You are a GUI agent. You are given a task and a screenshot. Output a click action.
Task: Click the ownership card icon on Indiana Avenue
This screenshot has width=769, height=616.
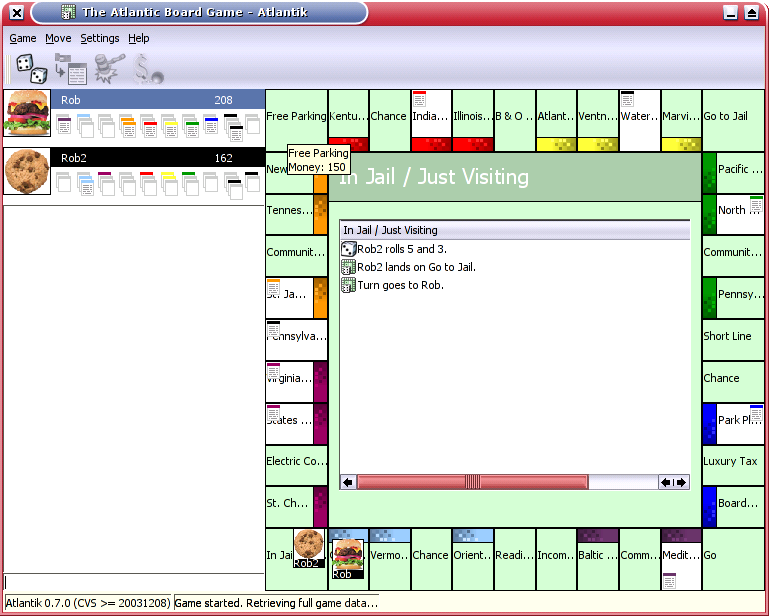[x=419, y=99]
